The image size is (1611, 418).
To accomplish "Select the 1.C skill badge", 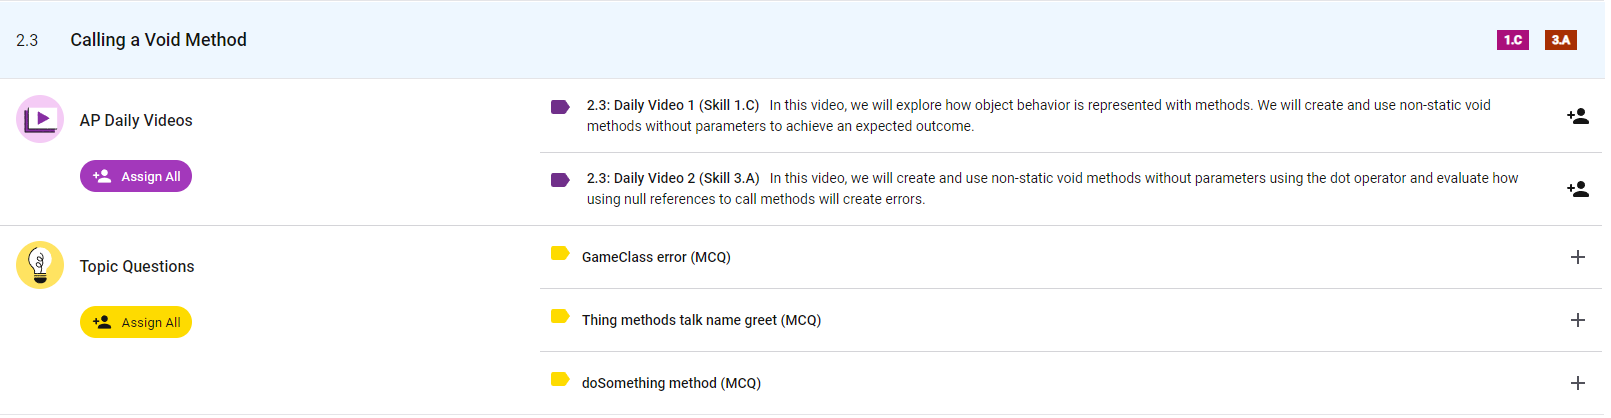I will tap(1512, 40).
